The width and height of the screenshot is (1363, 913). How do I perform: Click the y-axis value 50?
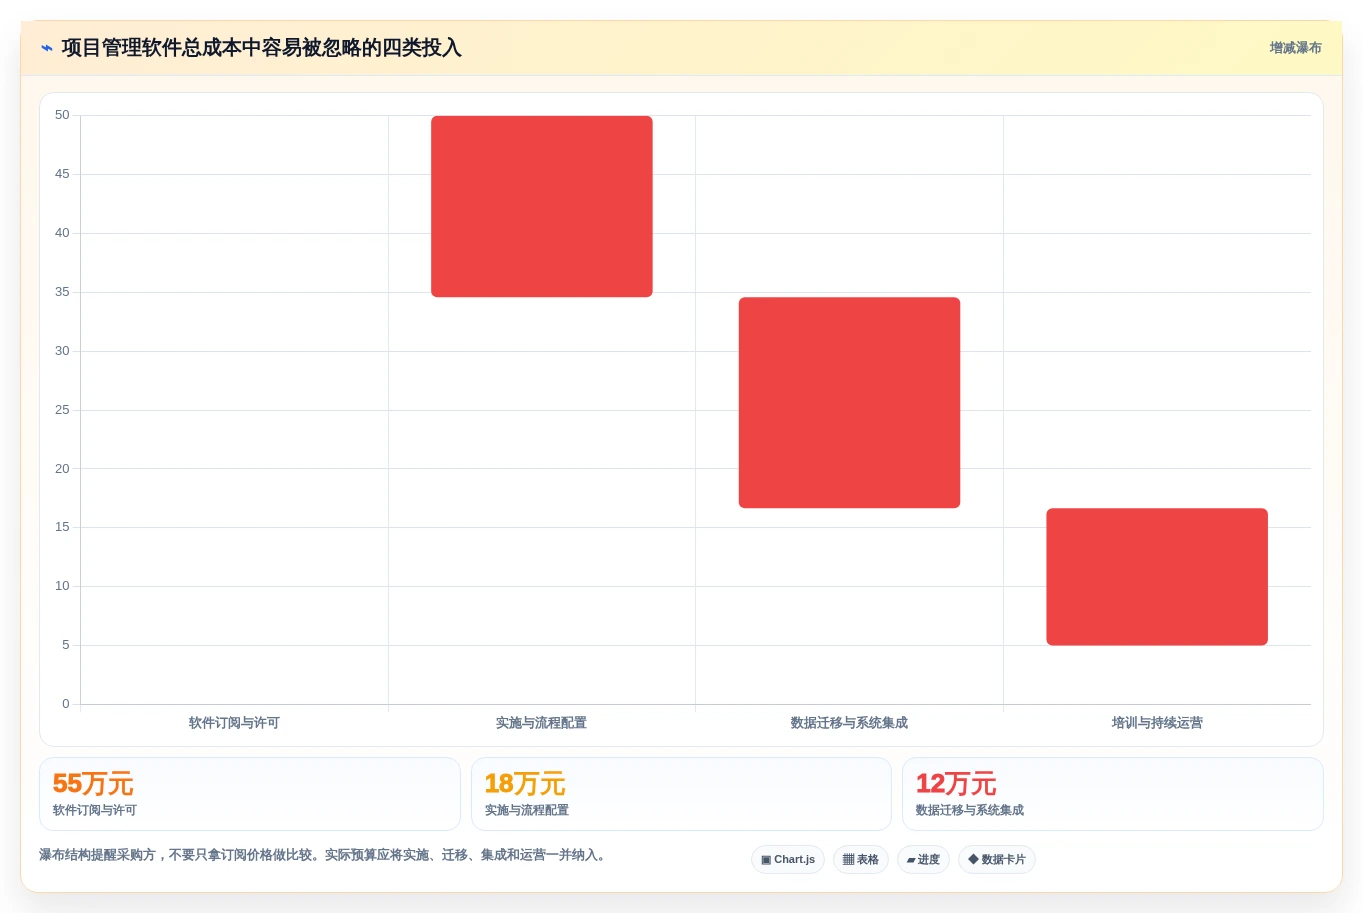click(x=62, y=115)
